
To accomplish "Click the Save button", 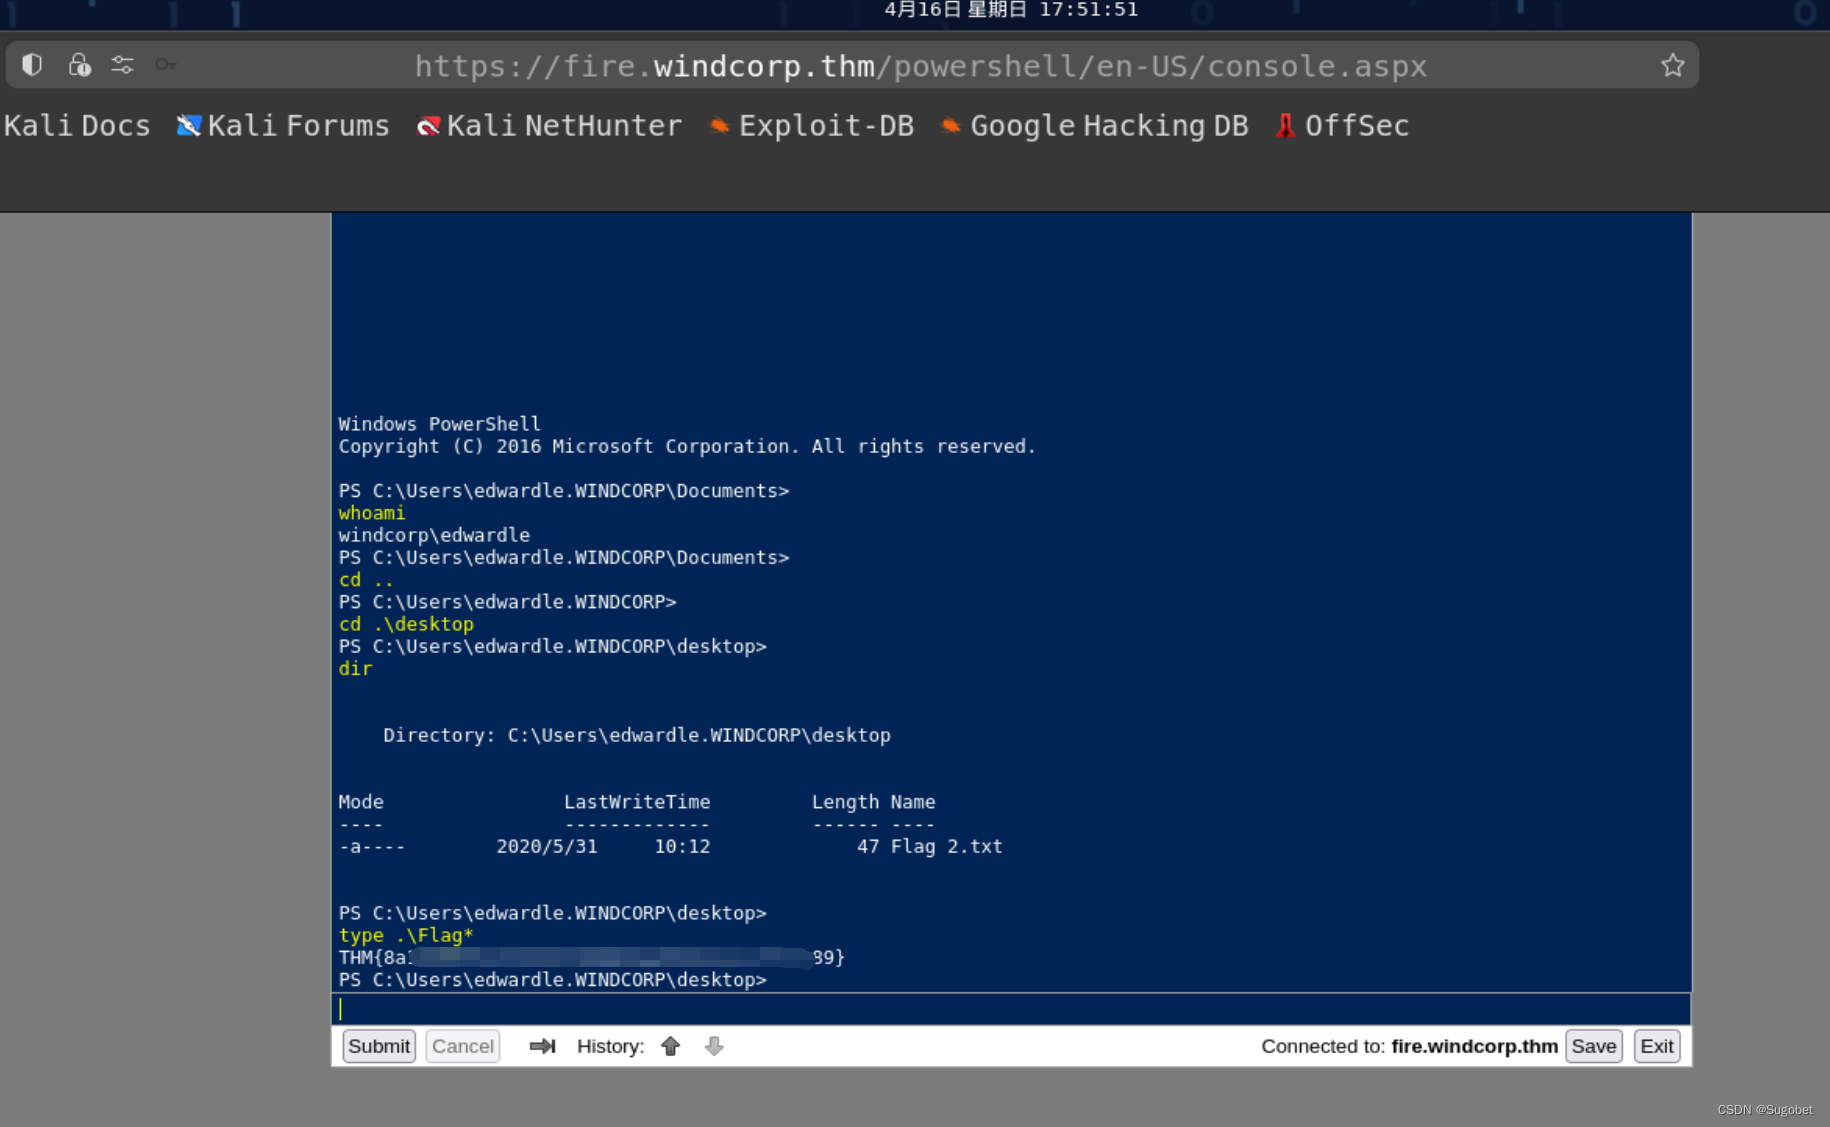I will [1594, 1046].
